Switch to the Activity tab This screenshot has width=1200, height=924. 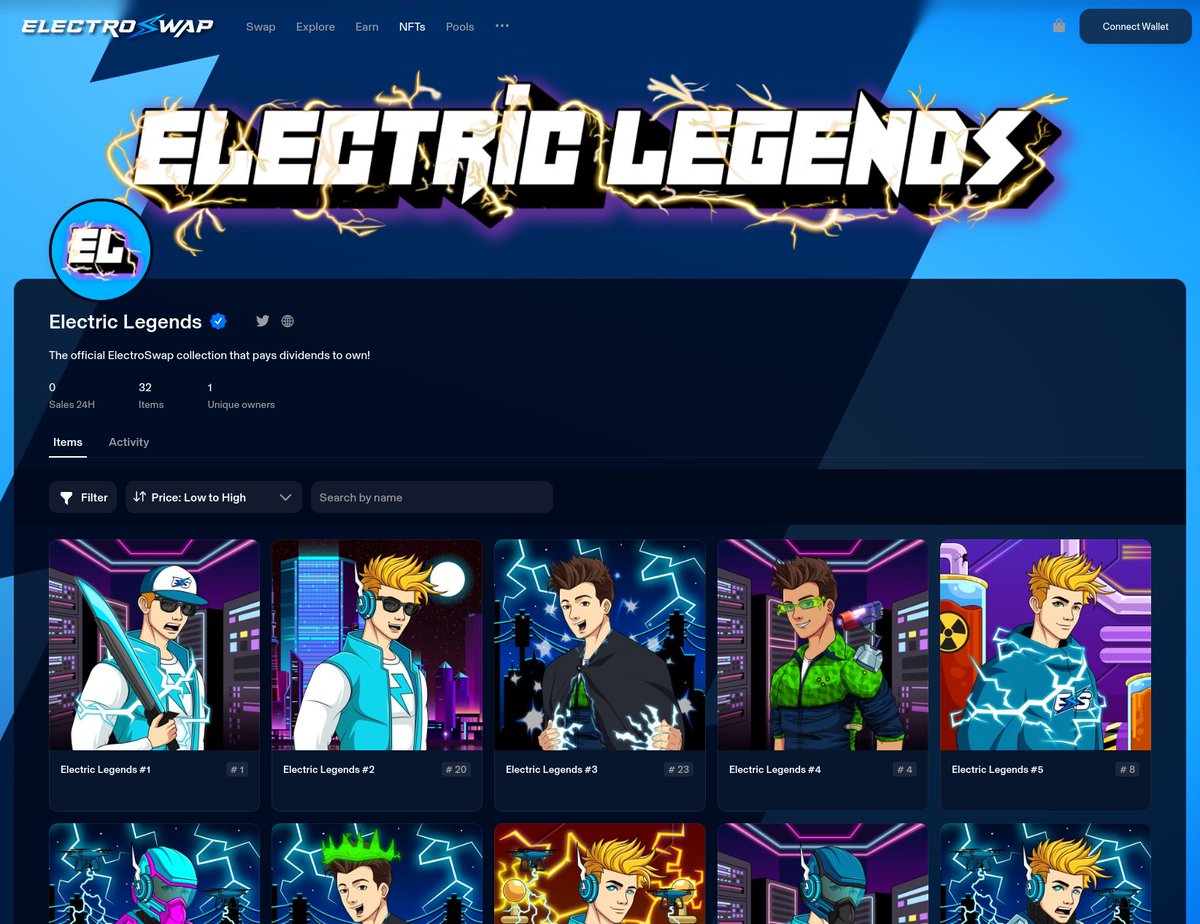(129, 442)
